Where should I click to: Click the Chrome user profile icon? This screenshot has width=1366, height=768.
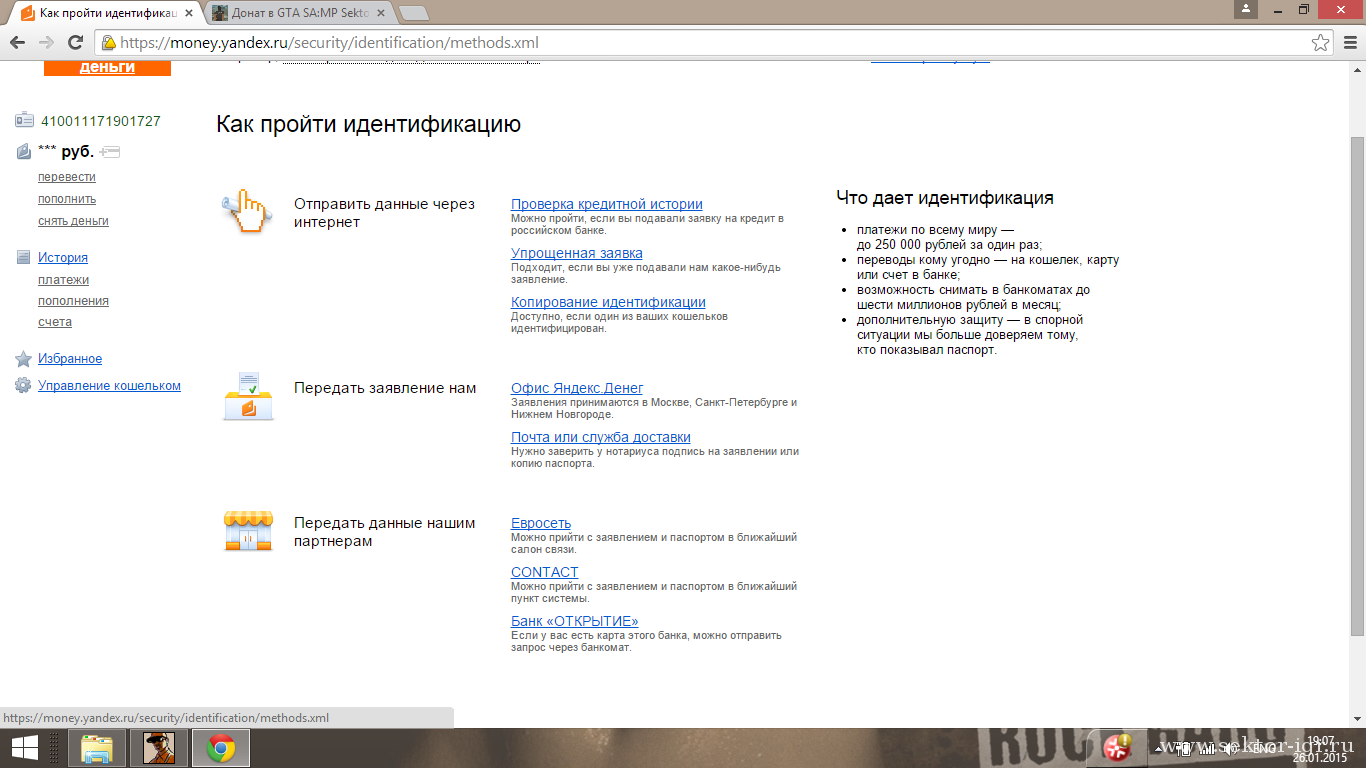(1245, 9)
